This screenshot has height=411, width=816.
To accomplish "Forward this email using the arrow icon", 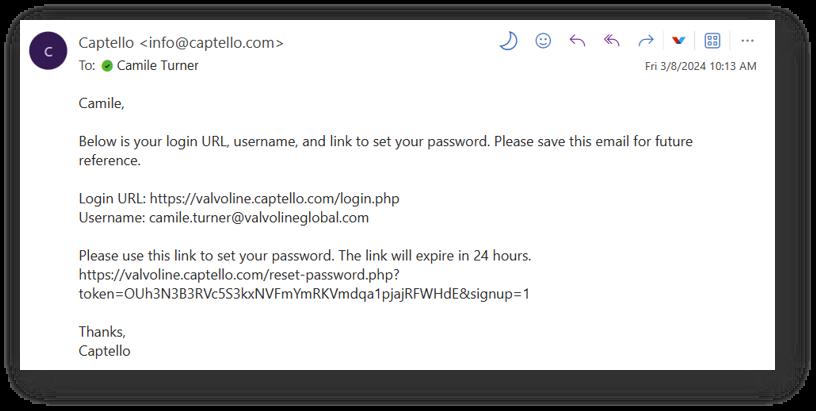I will click(646, 41).
